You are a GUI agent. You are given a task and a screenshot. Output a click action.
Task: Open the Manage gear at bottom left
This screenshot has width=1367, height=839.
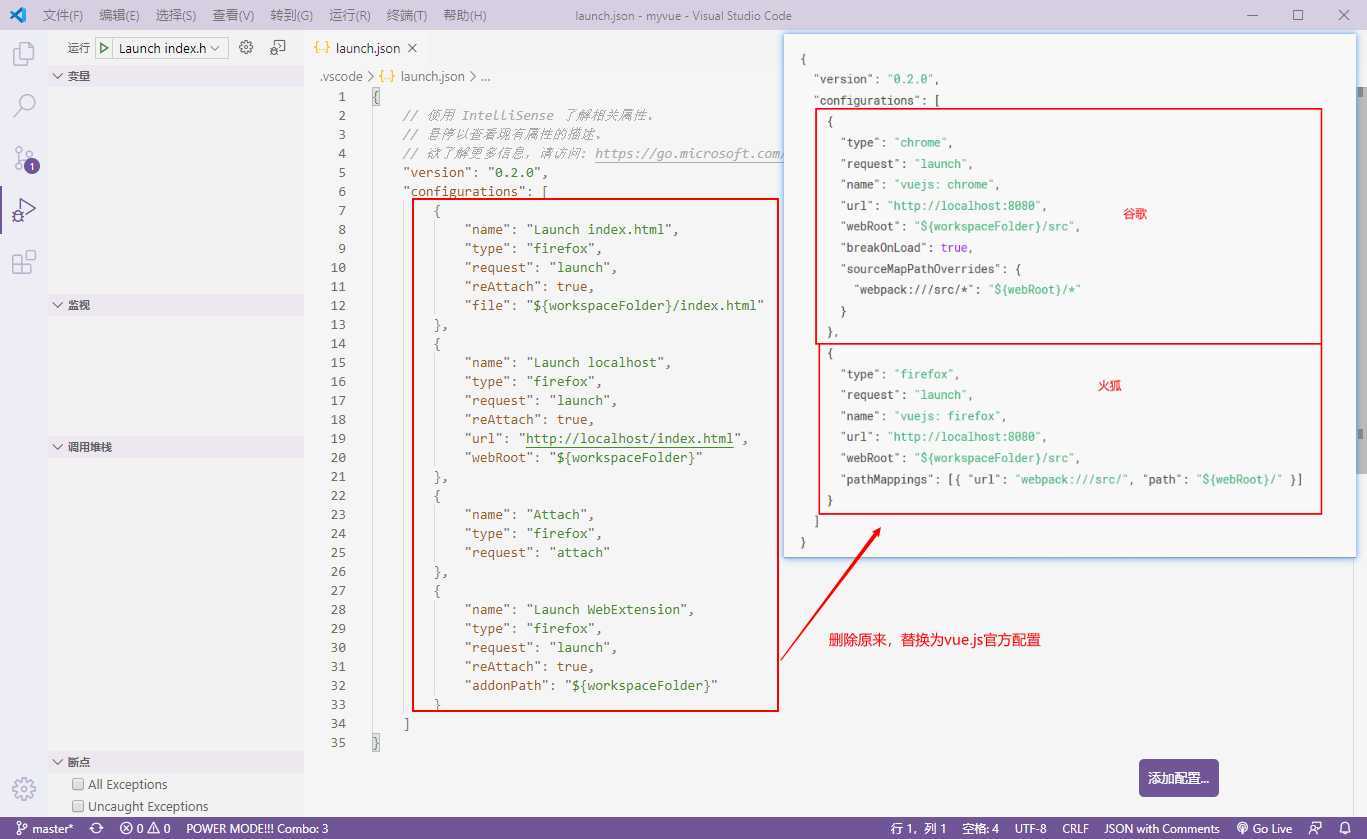[x=24, y=788]
